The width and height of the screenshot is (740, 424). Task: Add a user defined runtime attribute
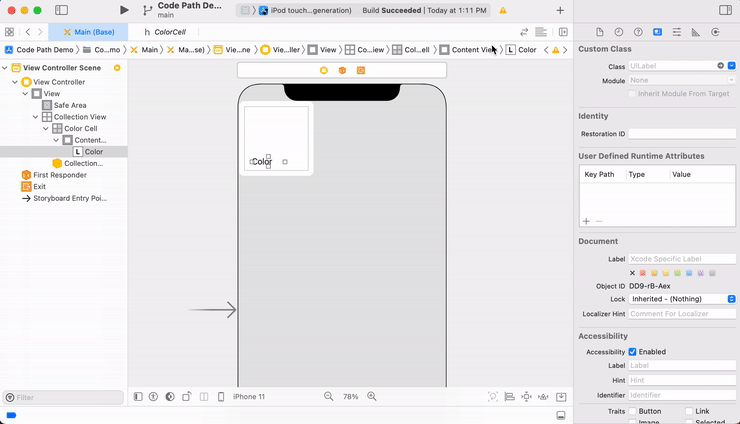586,221
